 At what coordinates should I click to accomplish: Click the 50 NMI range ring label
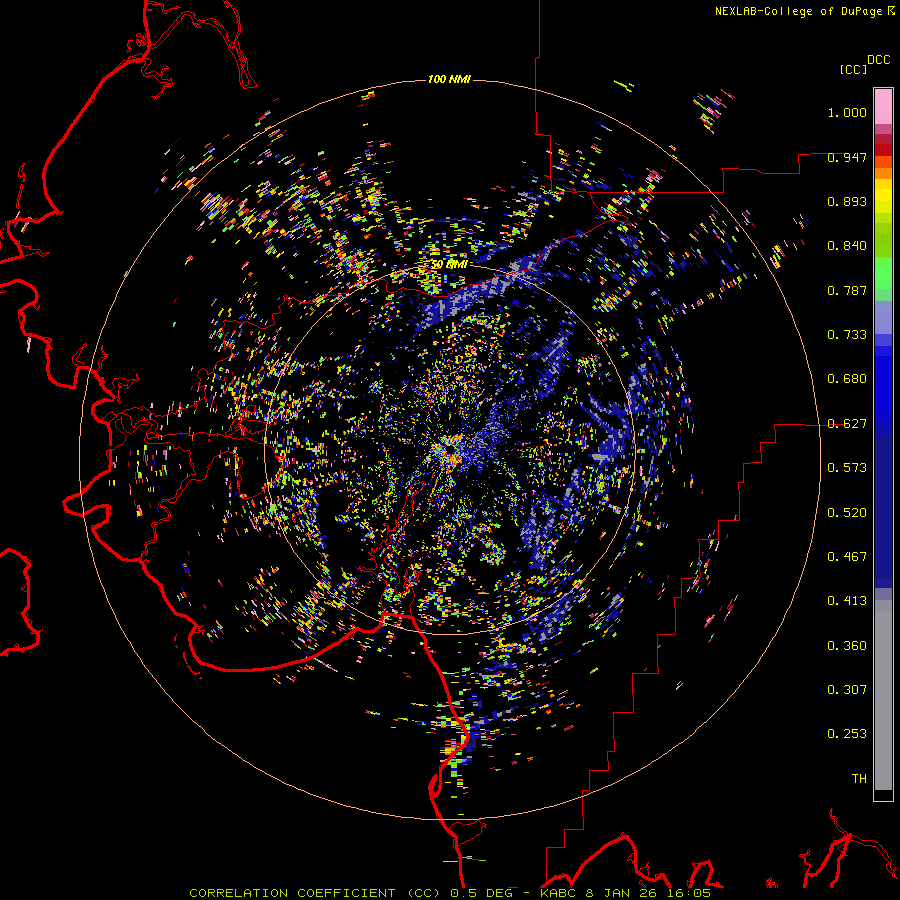449,265
